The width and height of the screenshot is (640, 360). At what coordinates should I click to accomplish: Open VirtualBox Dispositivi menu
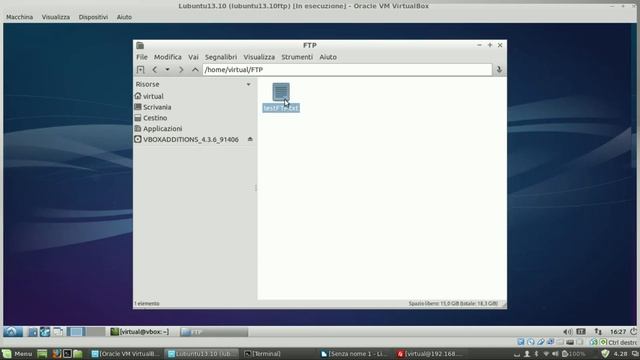click(x=93, y=17)
